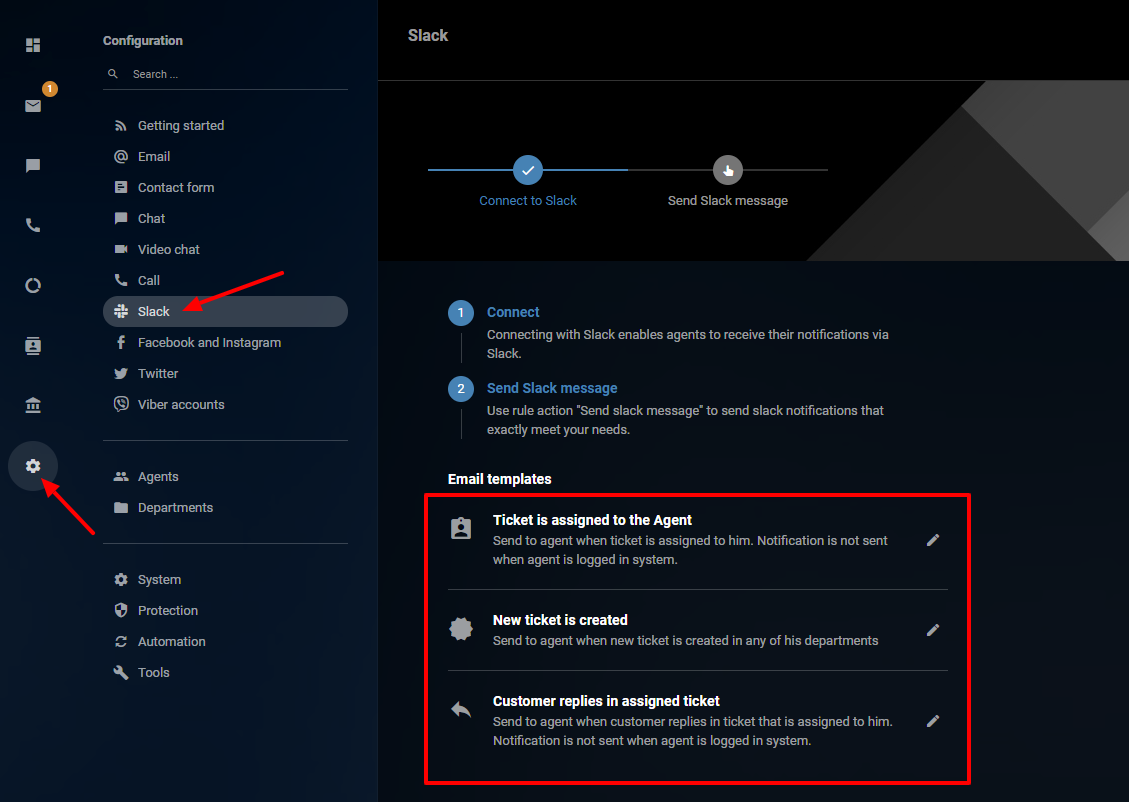Open Departments section

(x=225, y=508)
